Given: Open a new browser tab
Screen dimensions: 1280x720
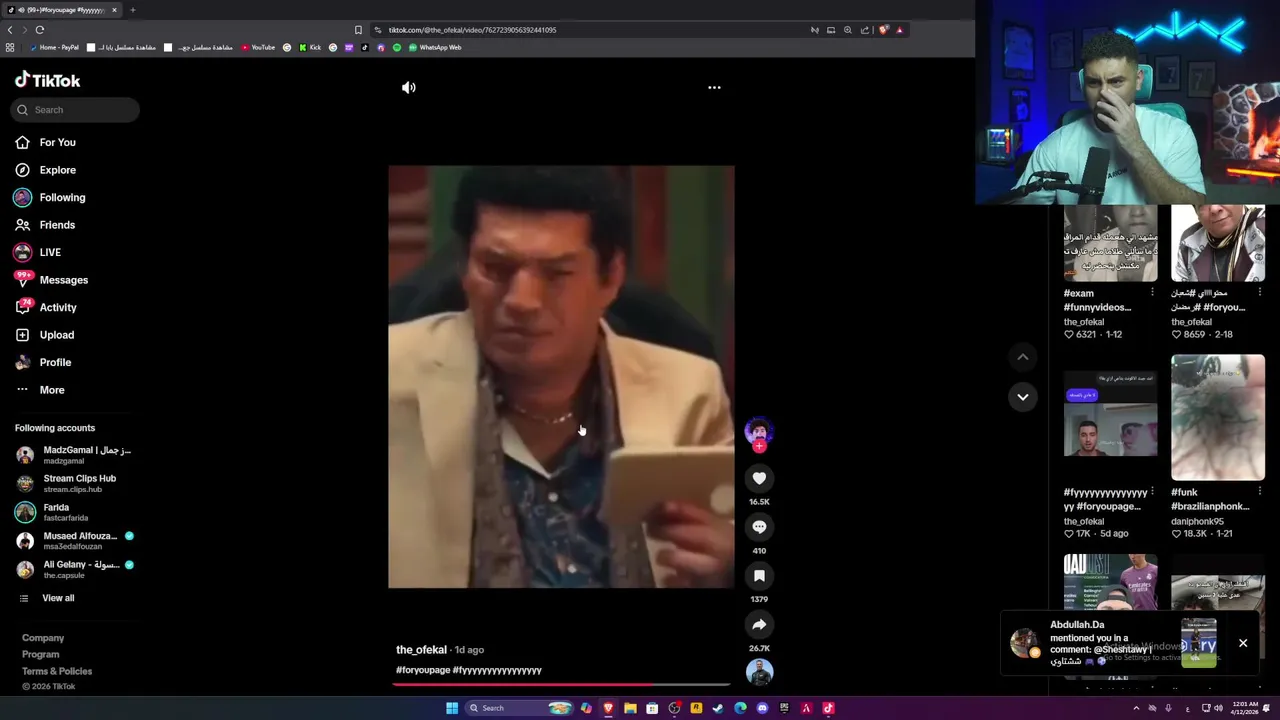Looking at the screenshot, I should [132, 10].
